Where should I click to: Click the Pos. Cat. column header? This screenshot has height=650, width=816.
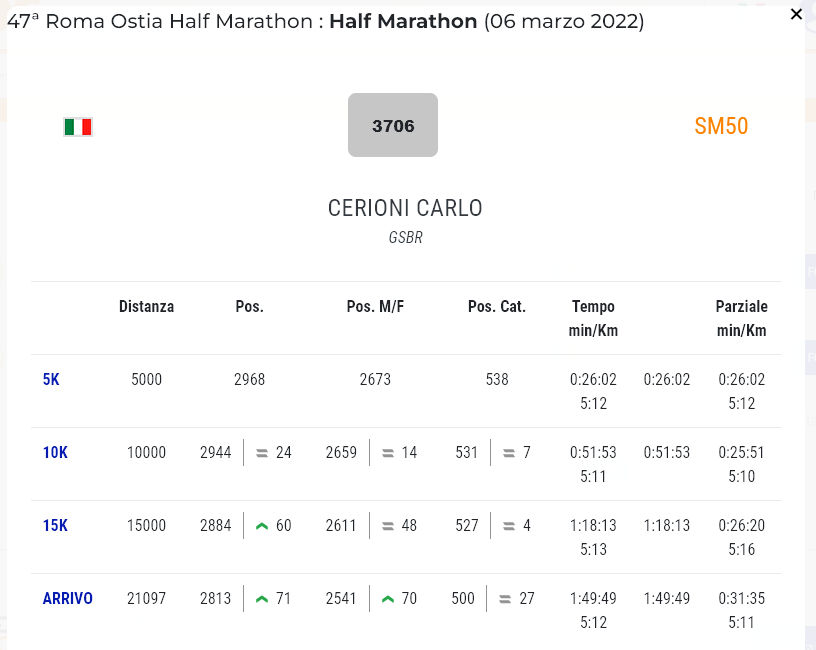(x=497, y=307)
